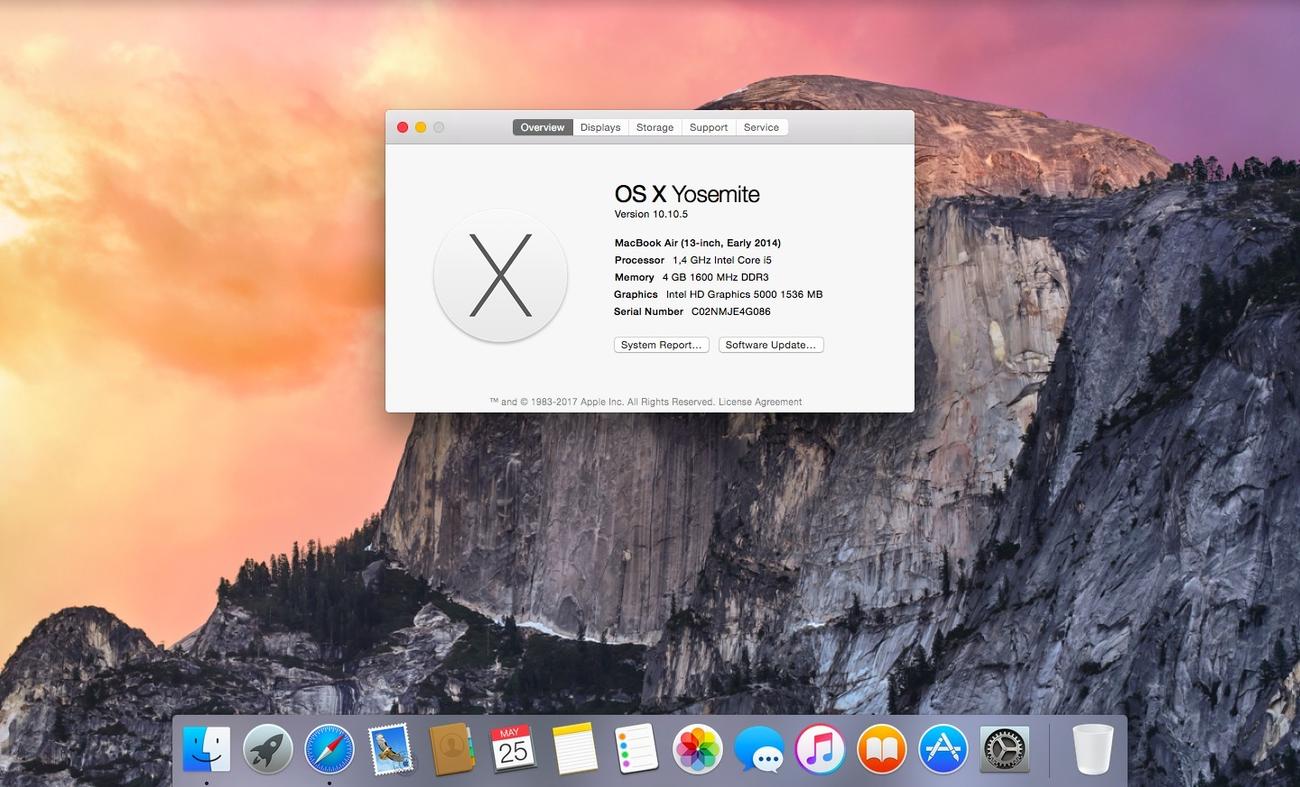Click the 1,4 GHz Intel Core i5 text
Image resolution: width=1300 pixels, height=787 pixels.
coord(722,260)
